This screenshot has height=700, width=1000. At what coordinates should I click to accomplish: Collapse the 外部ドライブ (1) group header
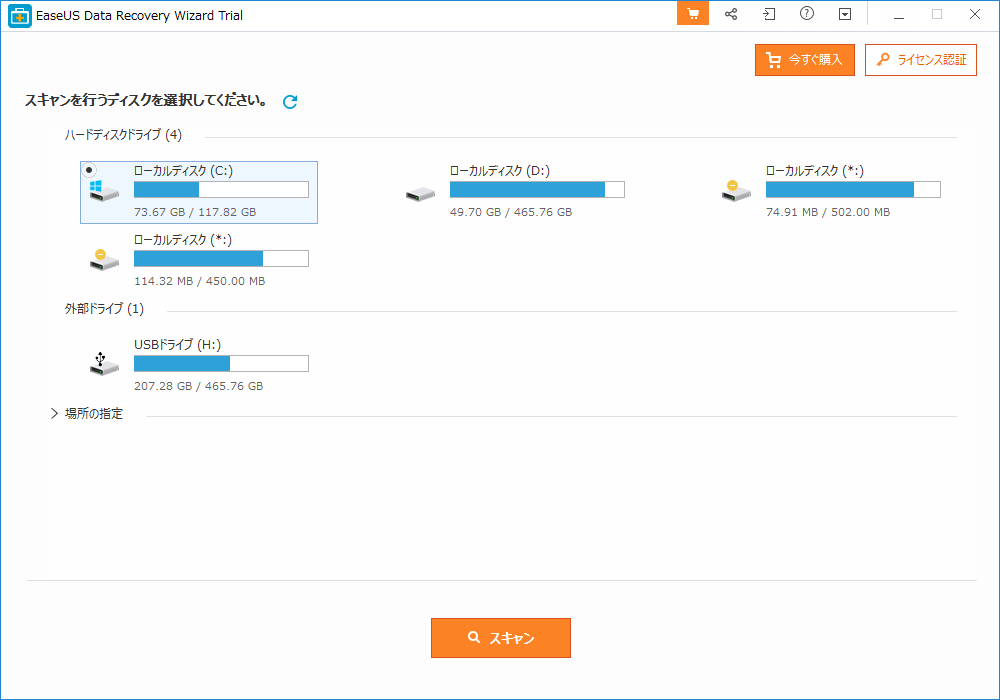[x=104, y=309]
